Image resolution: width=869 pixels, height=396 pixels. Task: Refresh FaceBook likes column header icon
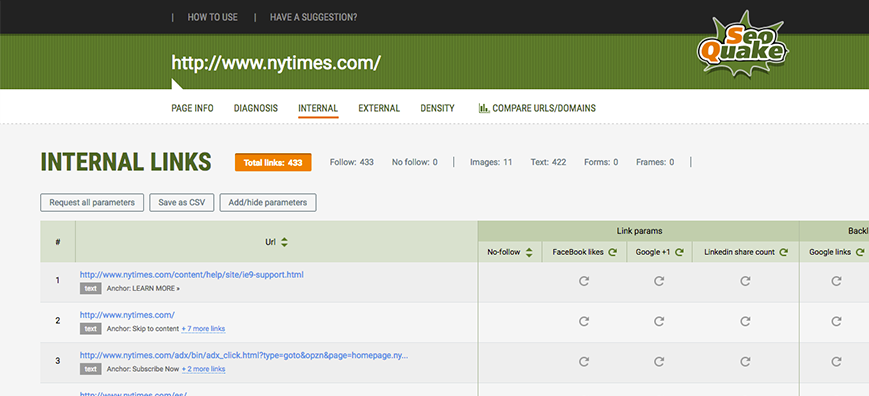(x=612, y=253)
